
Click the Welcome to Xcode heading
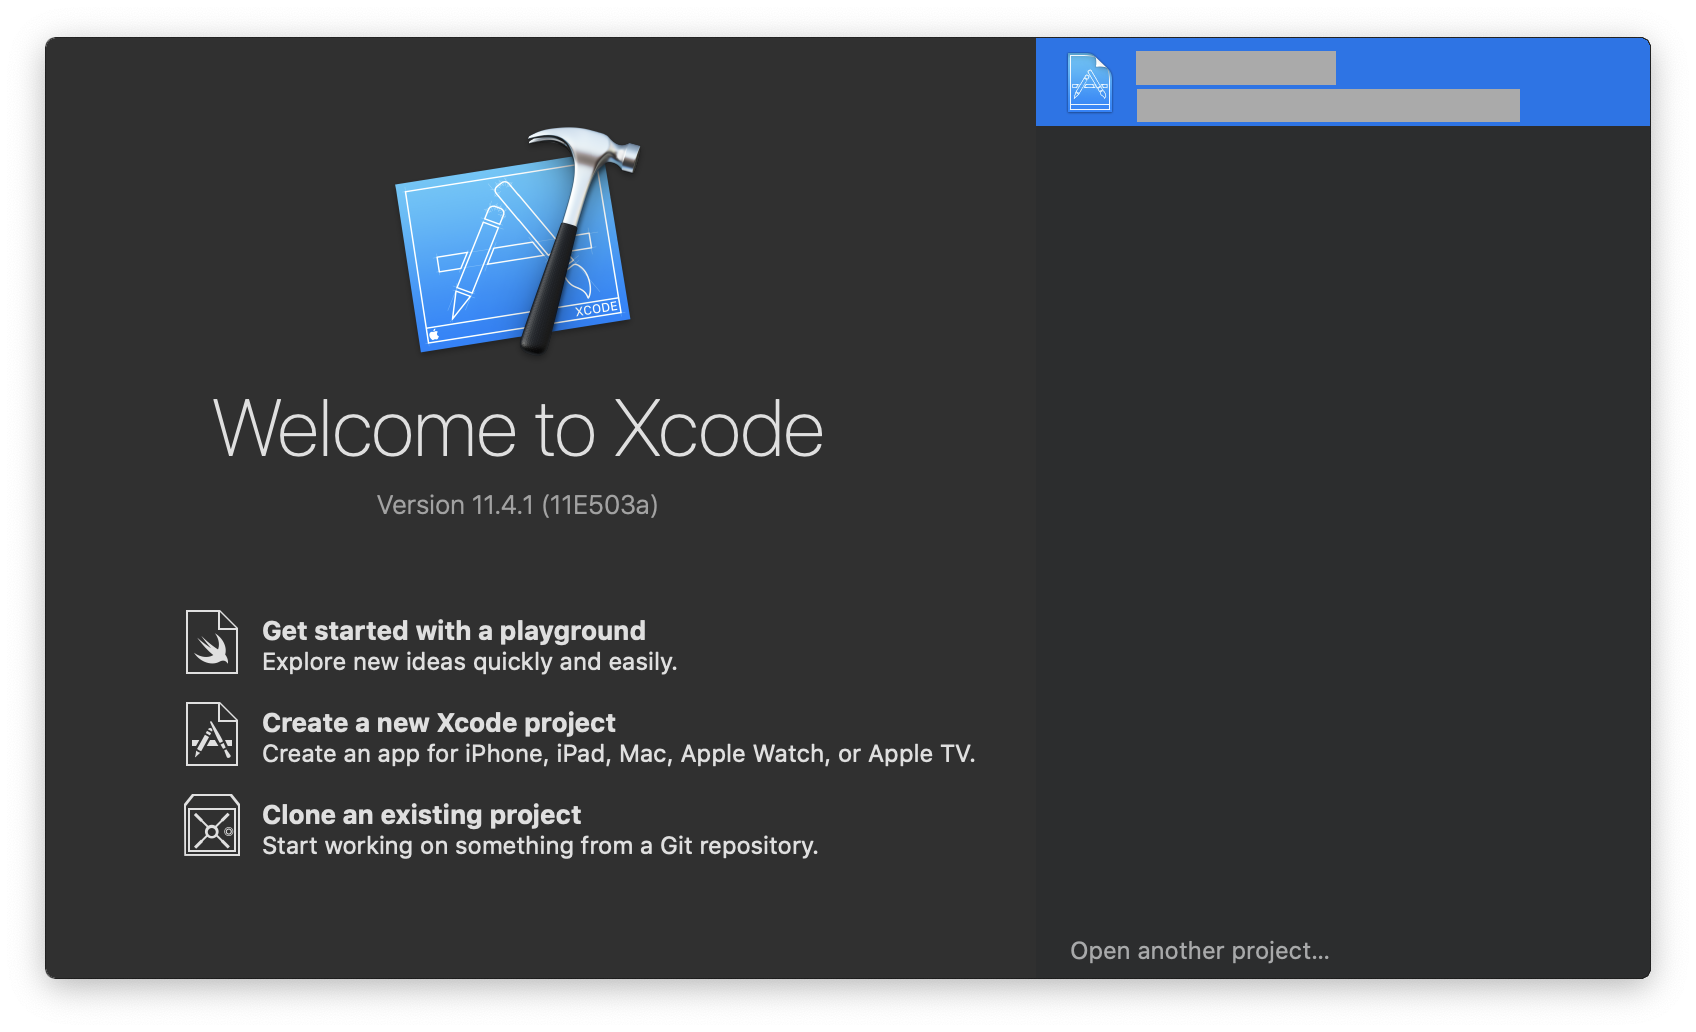click(519, 430)
